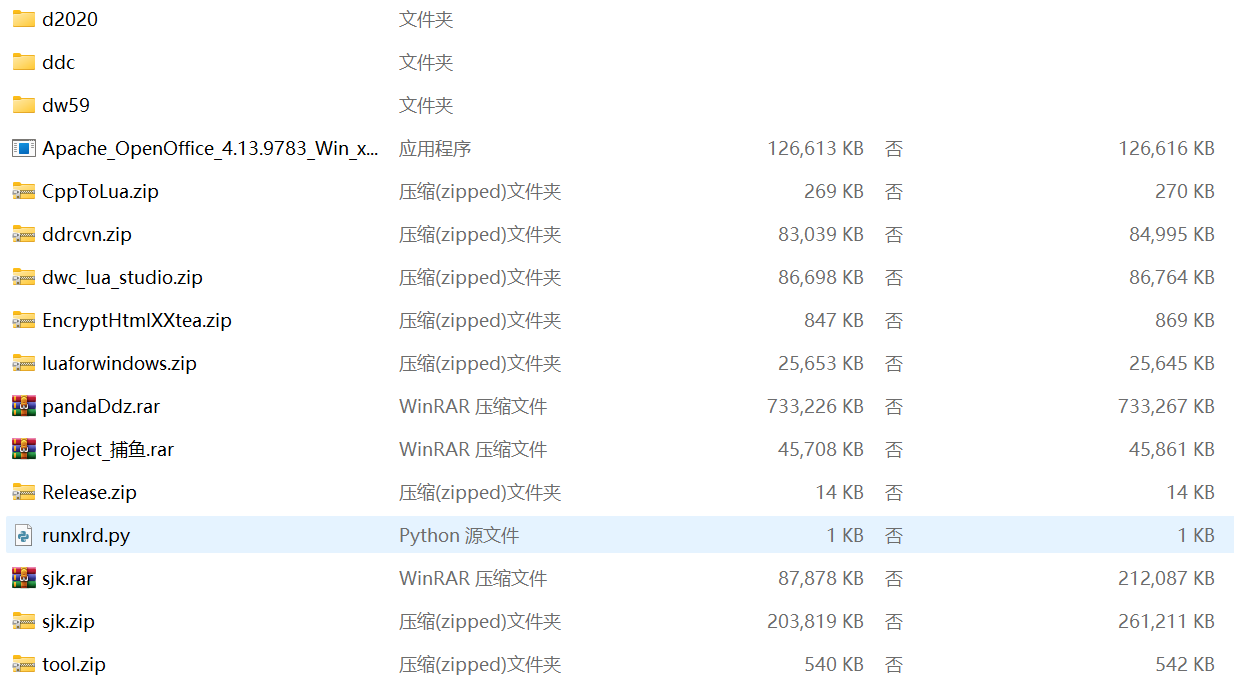Screen dimensions: 1234x685
Task: Click the "Python 源文件" type text
Action: 459,535
